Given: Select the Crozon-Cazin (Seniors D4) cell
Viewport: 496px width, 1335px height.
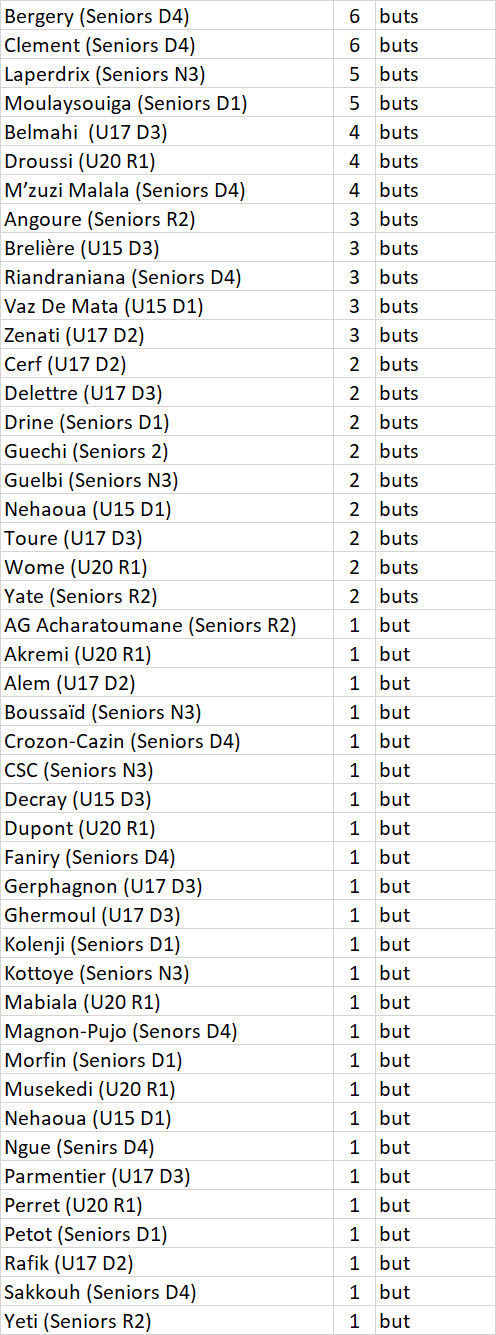Looking at the screenshot, I should [167, 741].
